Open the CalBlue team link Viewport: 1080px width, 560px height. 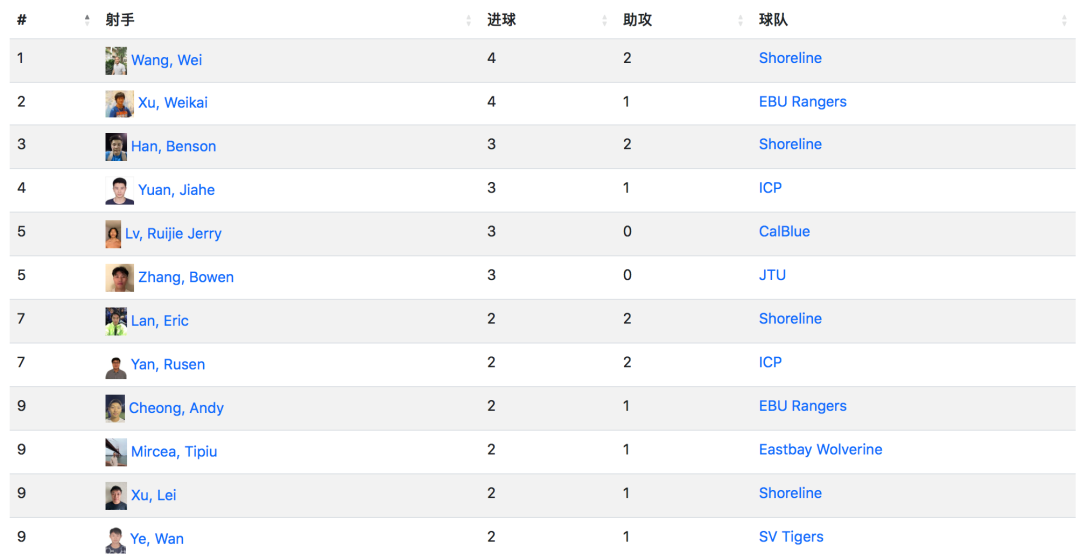click(x=784, y=231)
